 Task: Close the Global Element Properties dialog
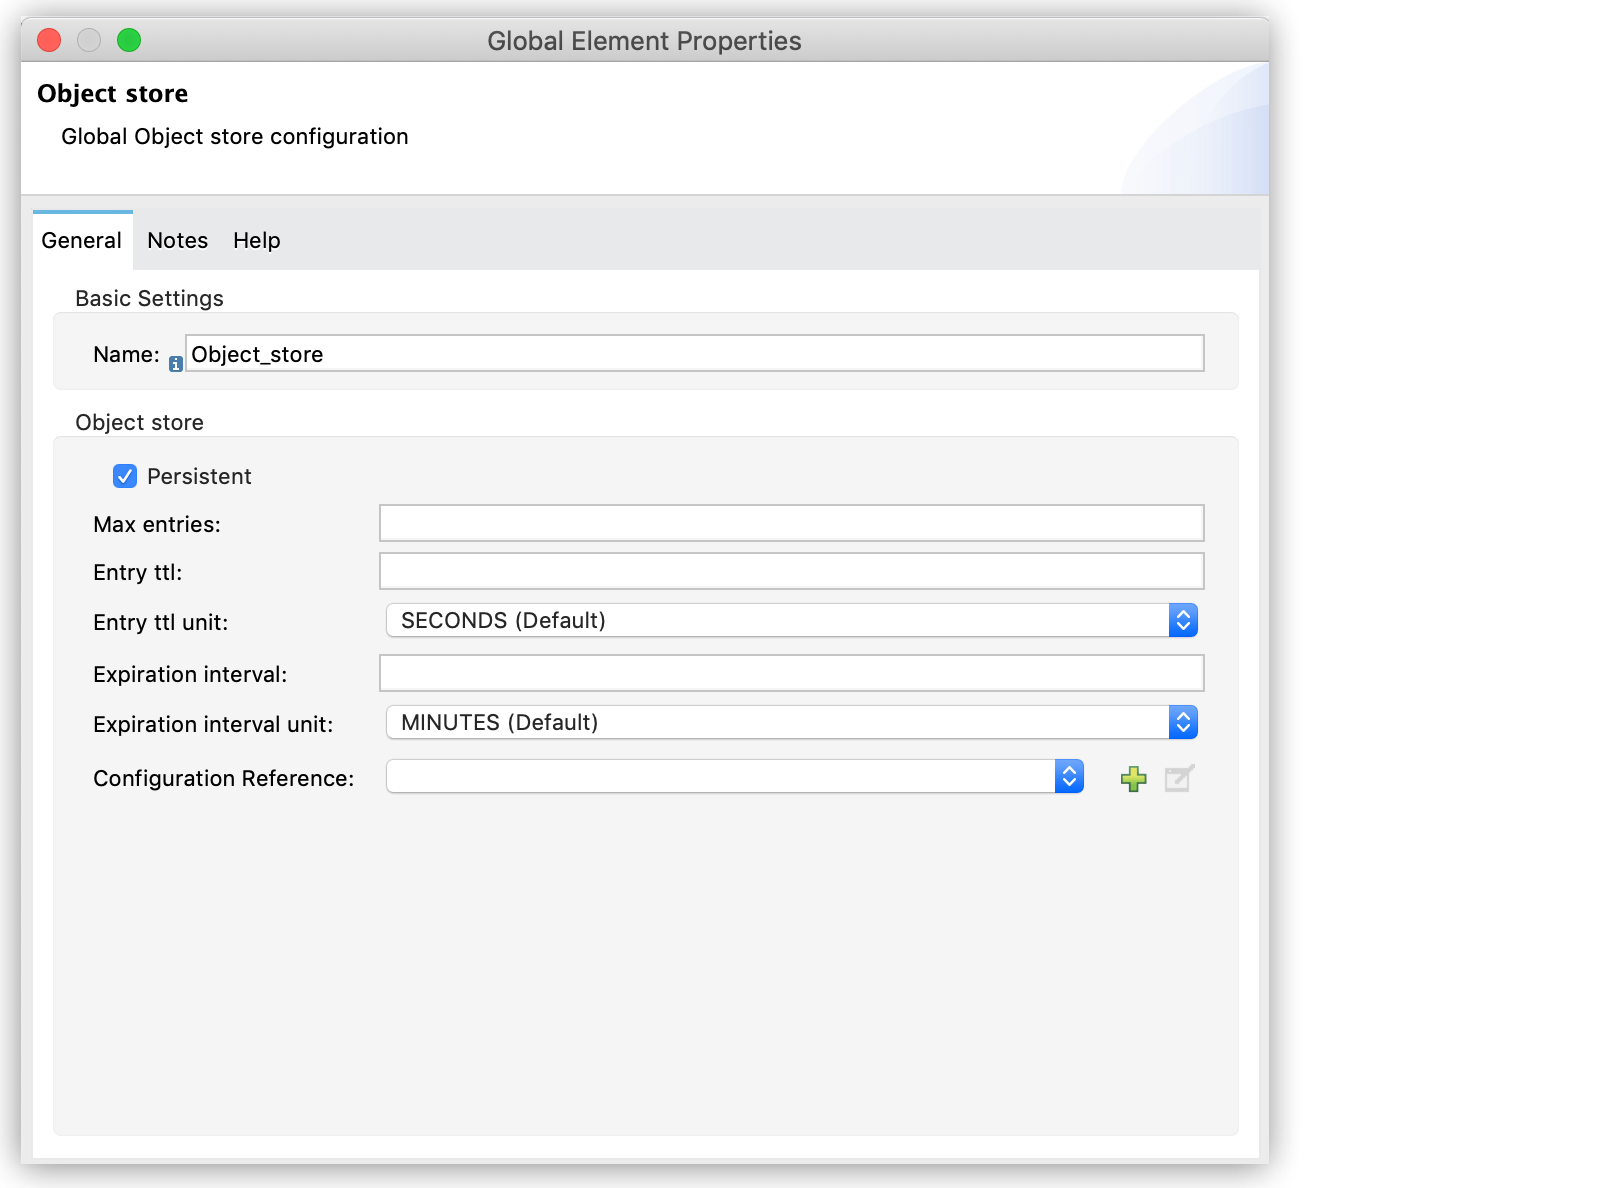49,40
